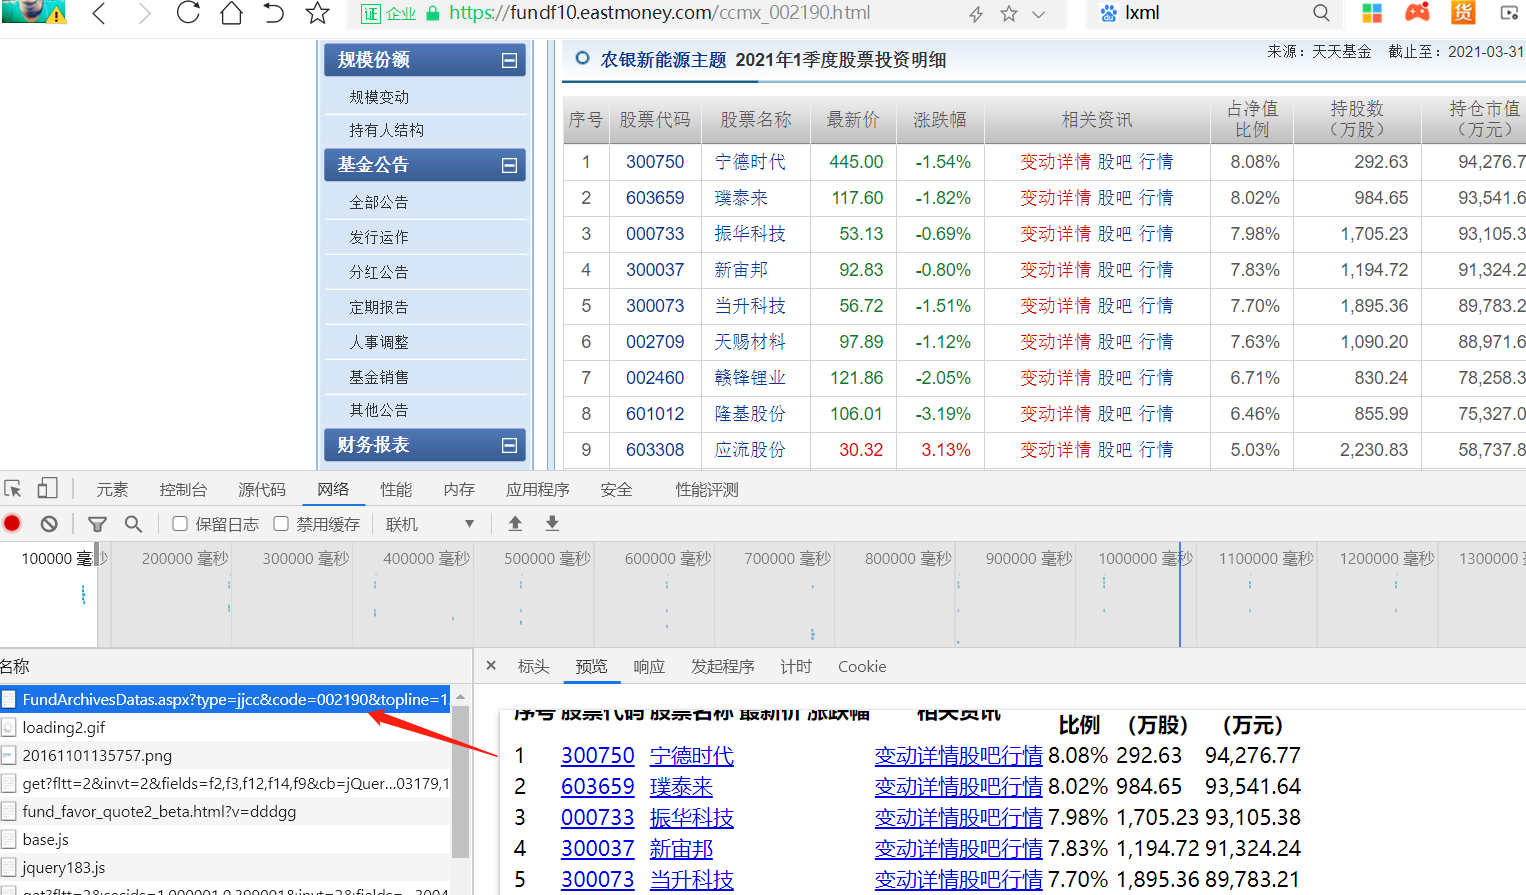The height and width of the screenshot is (895, 1526).
Task: Reload the page with the refresh icon
Action: pyautogui.click(x=188, y=13)
